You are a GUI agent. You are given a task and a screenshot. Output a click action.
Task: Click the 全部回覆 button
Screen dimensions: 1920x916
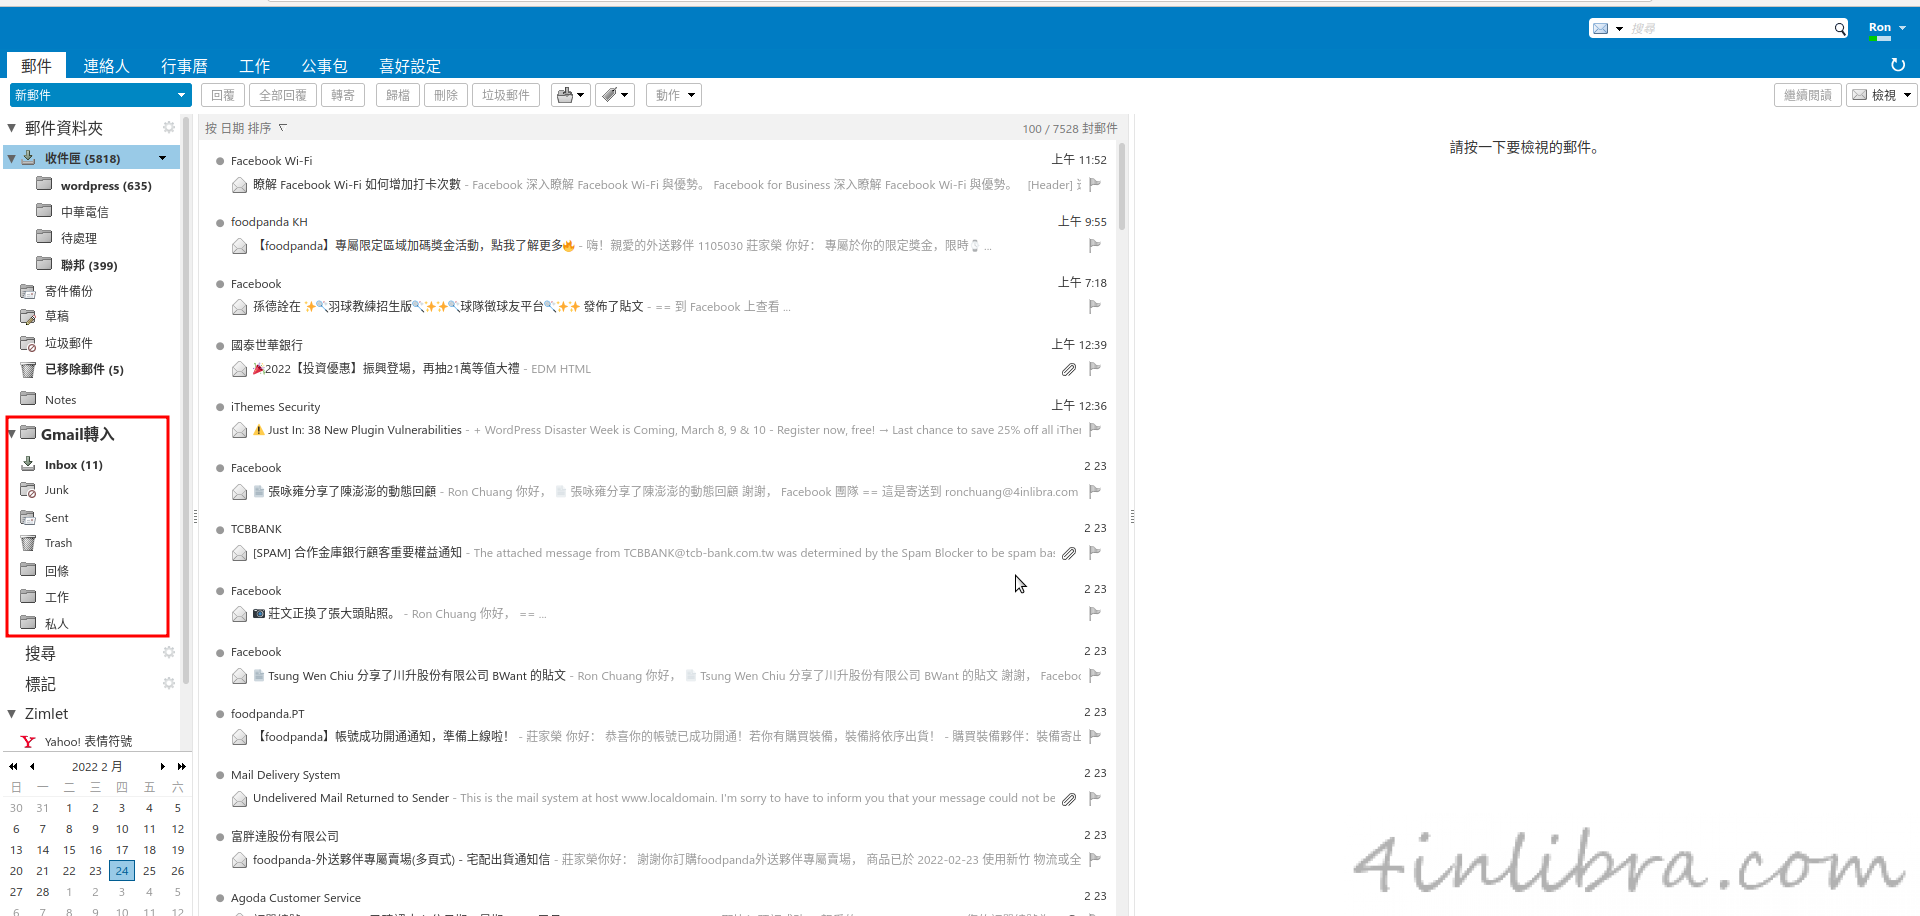(283, 95)
